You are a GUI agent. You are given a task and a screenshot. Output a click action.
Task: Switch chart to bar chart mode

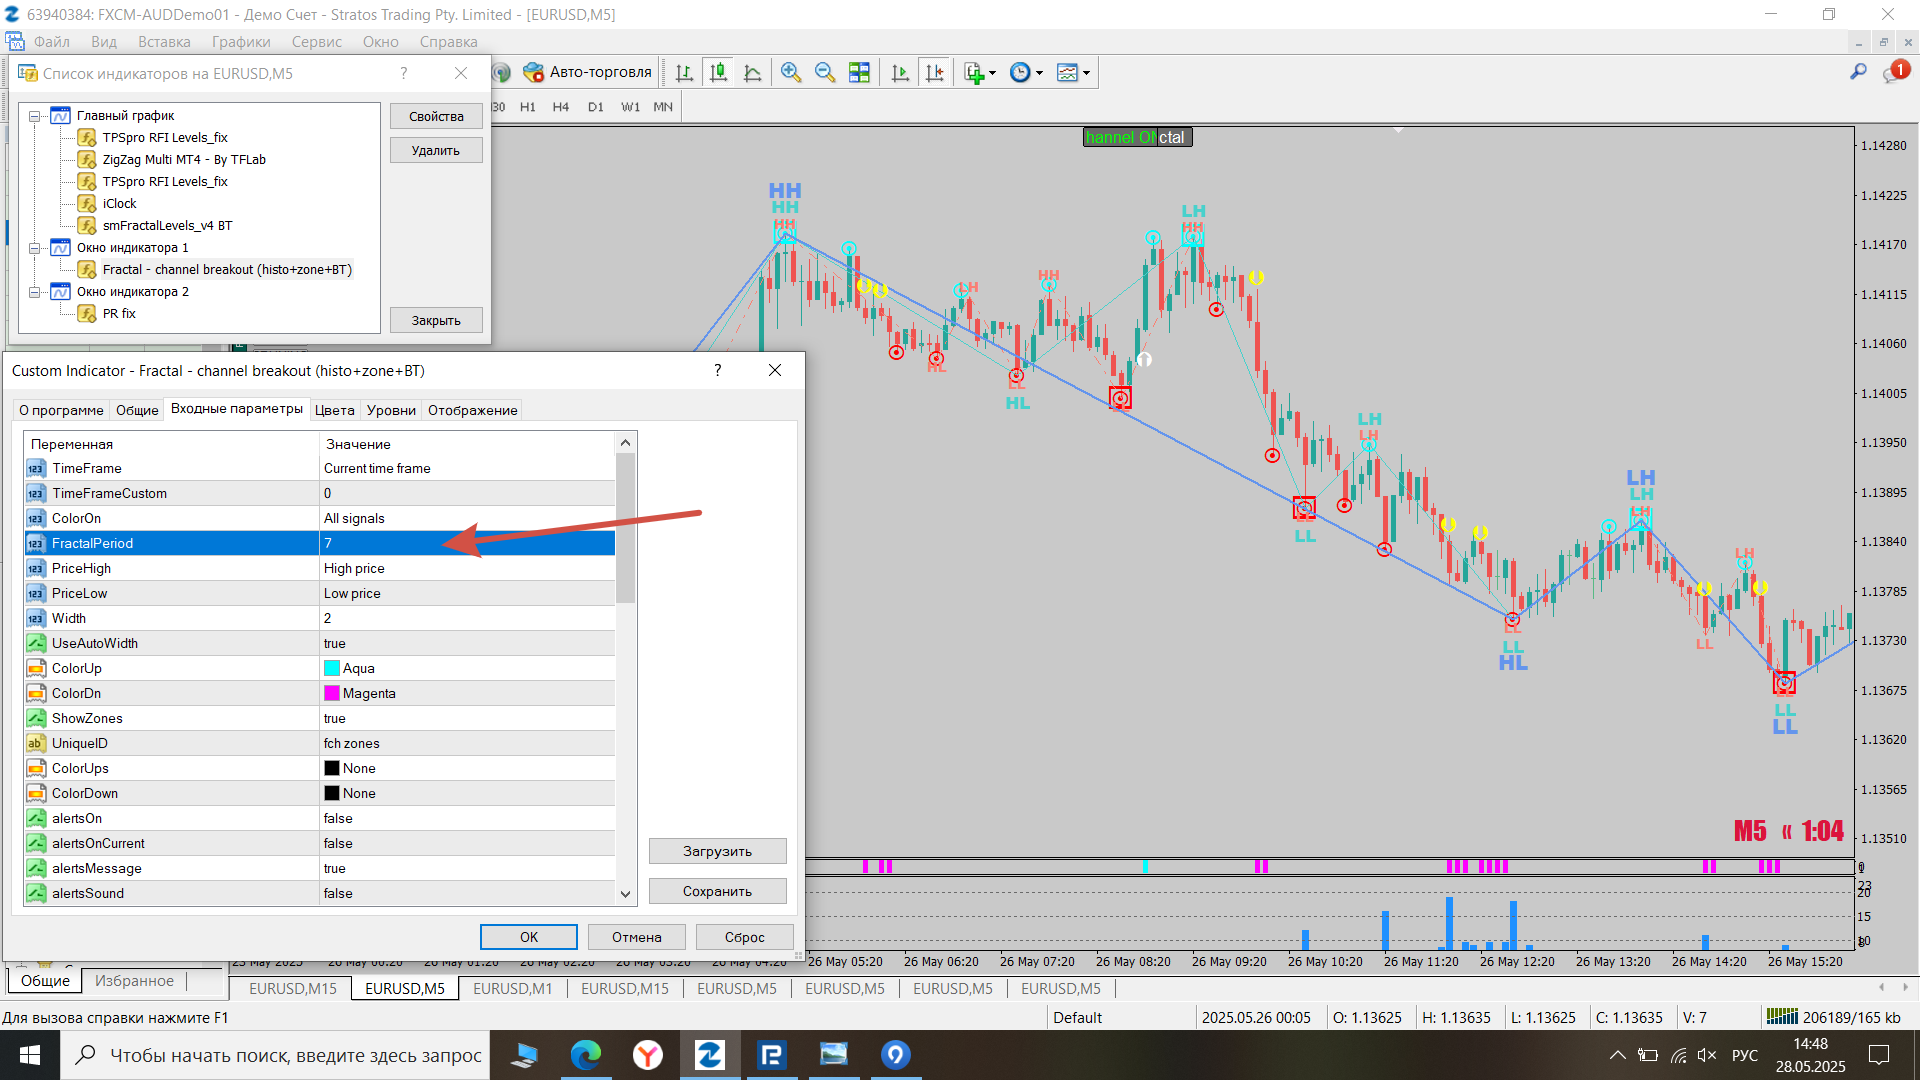tap(684, 72)
